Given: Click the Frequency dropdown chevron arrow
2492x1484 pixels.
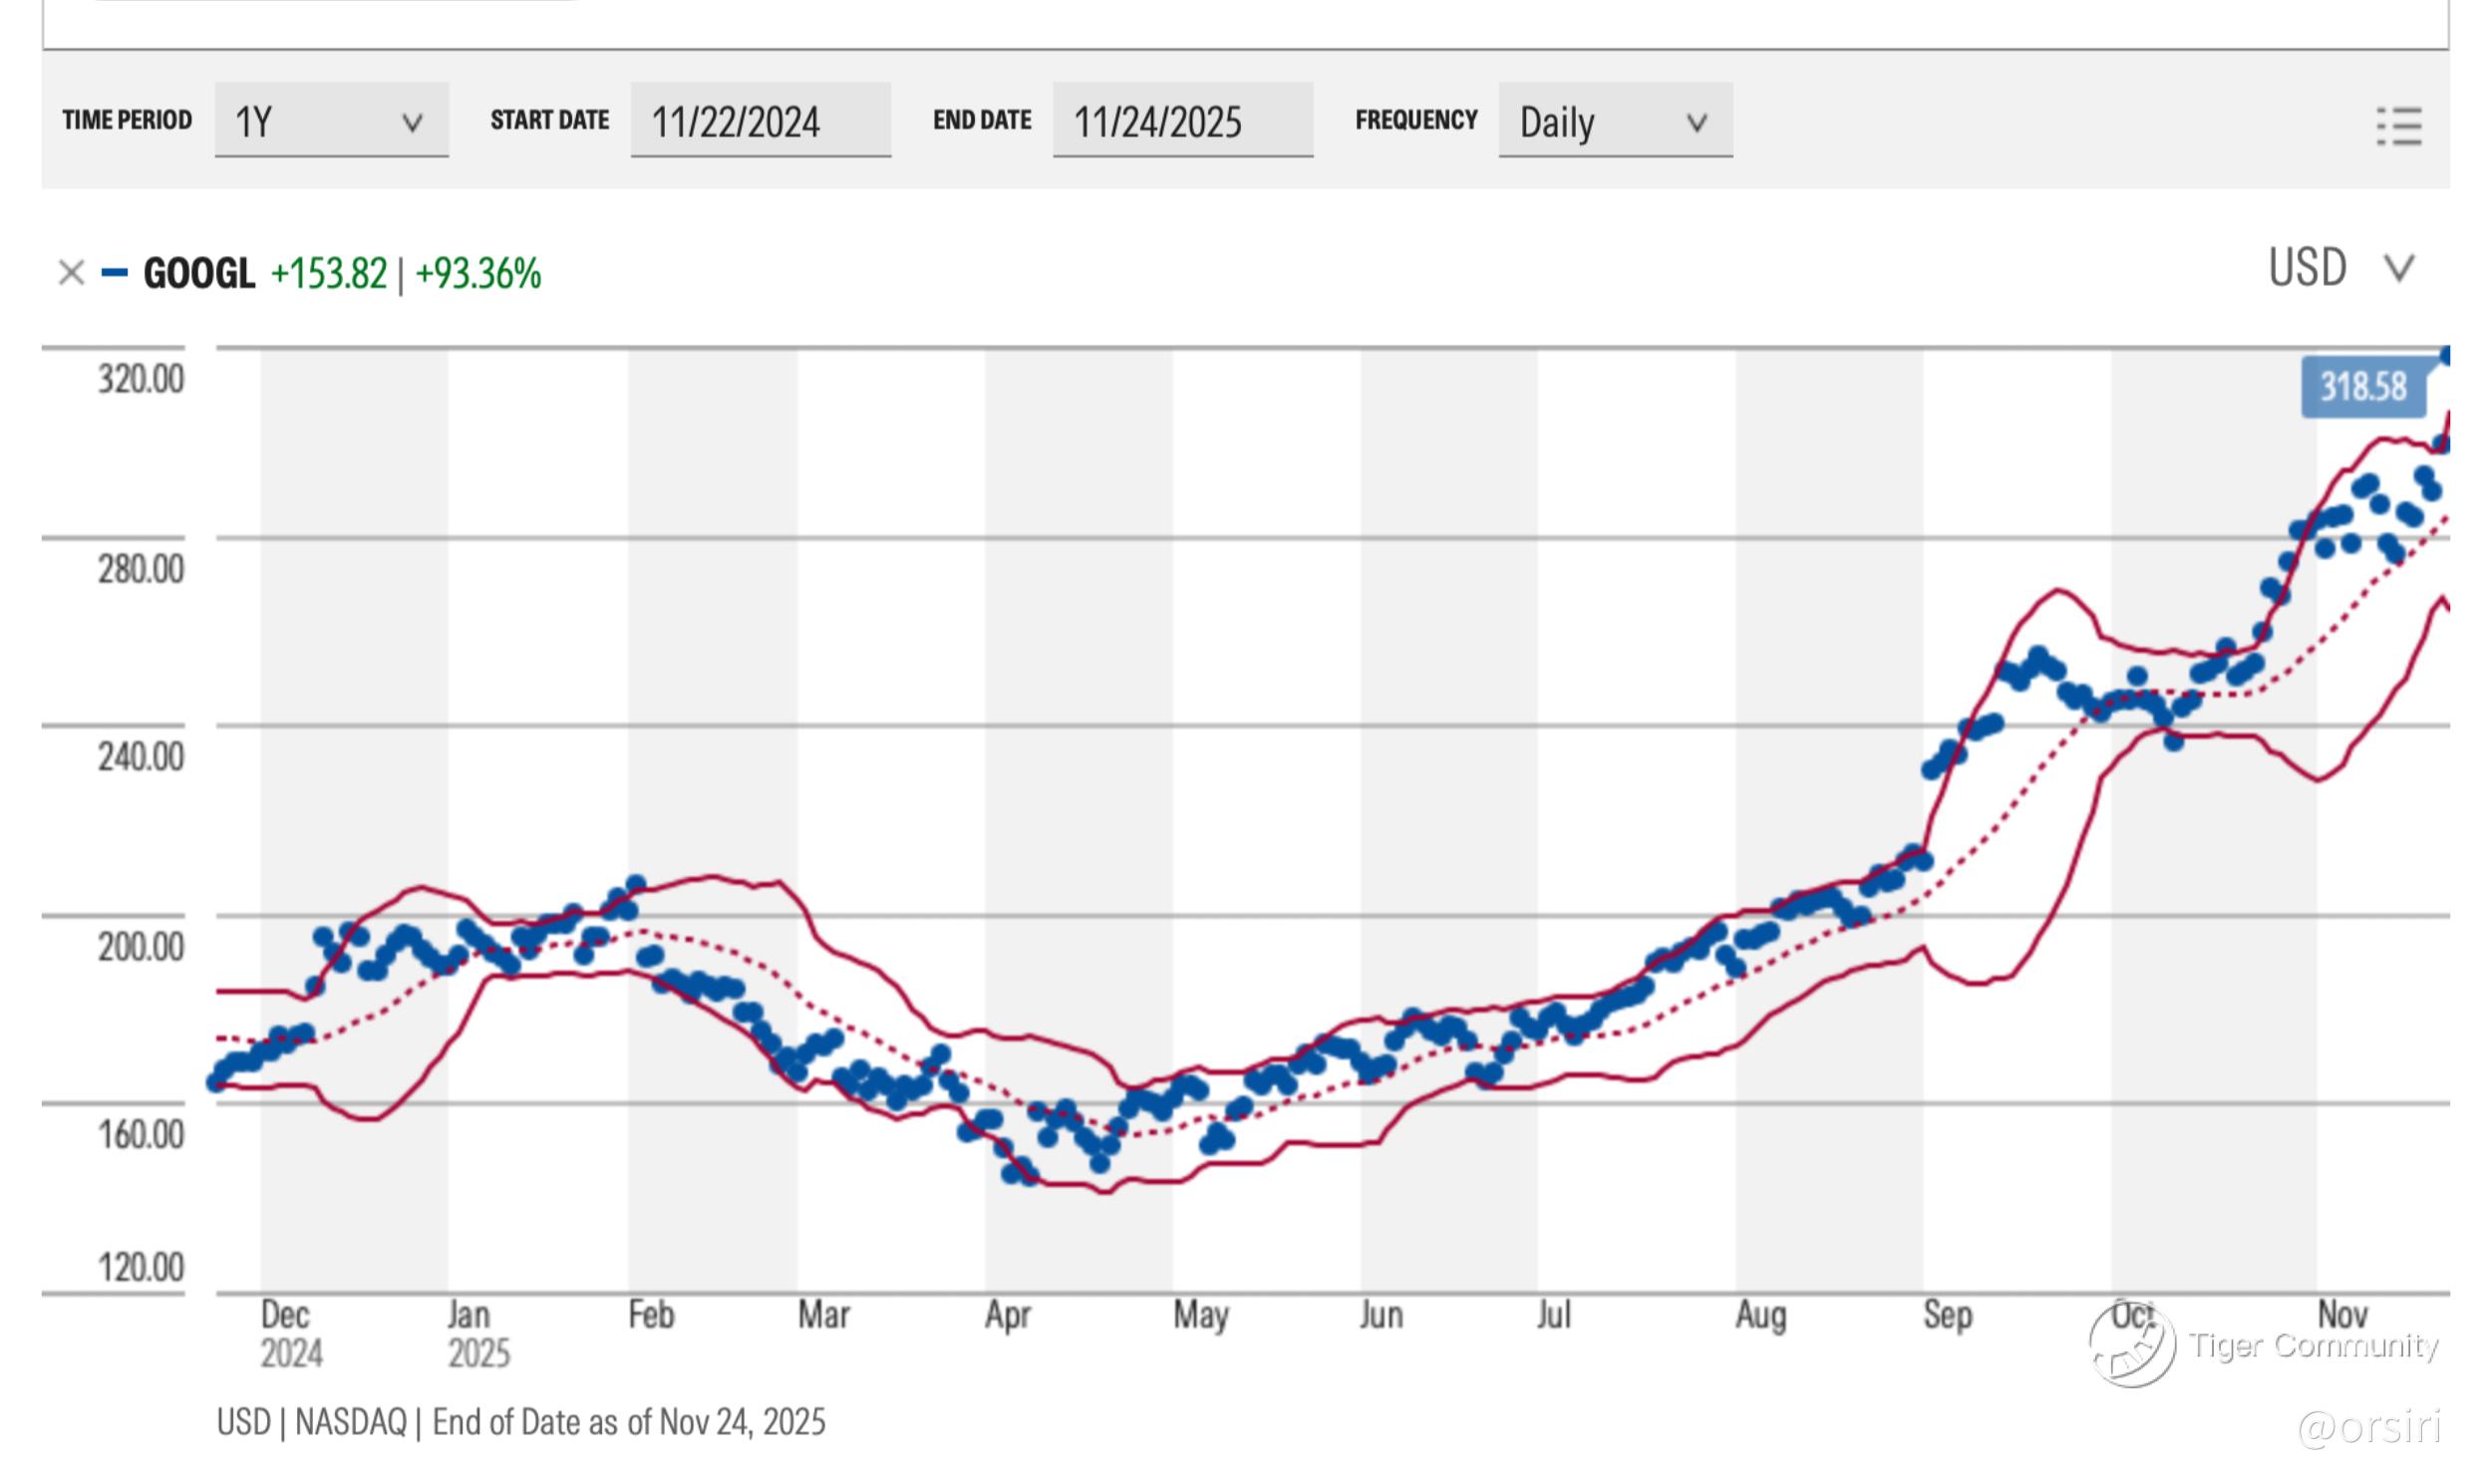Looking at the screenshot, I should (x=1696, y=123).
